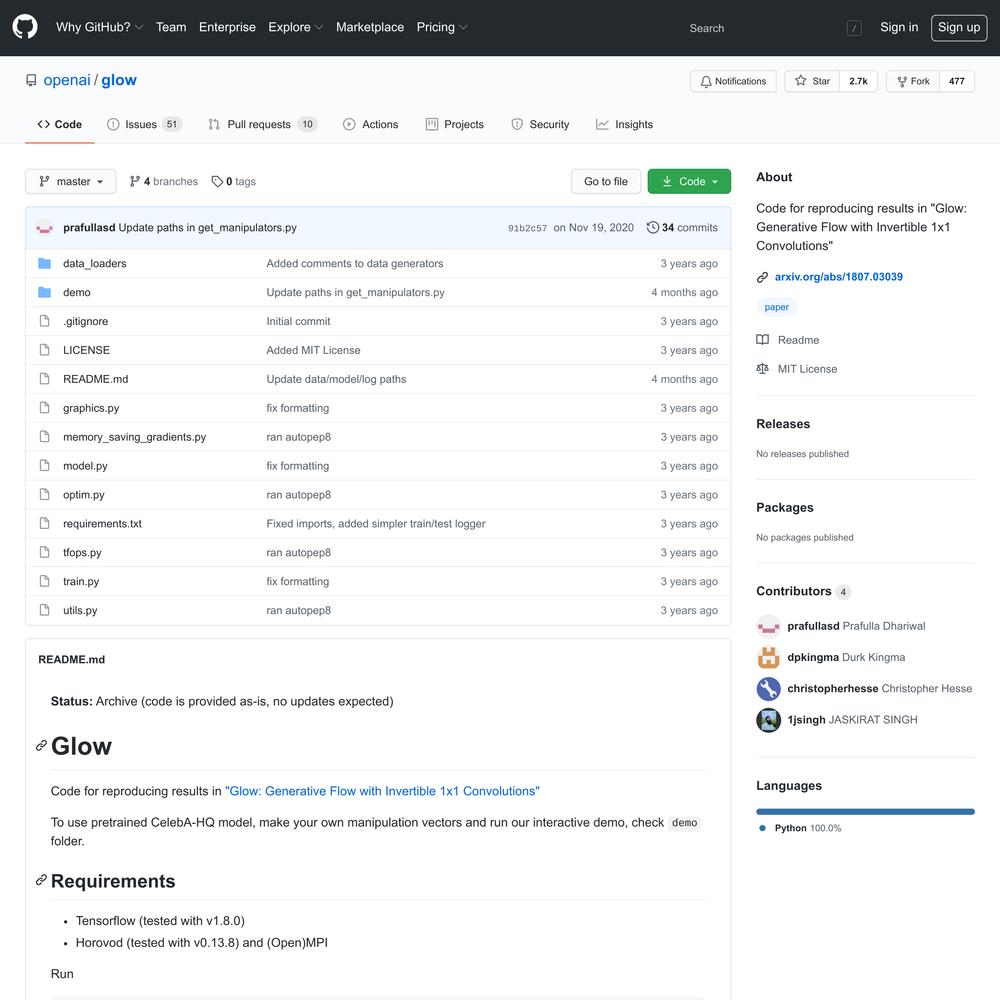Open the 34 commits history link
The image size is (1000, 1000).
point(682,227)
